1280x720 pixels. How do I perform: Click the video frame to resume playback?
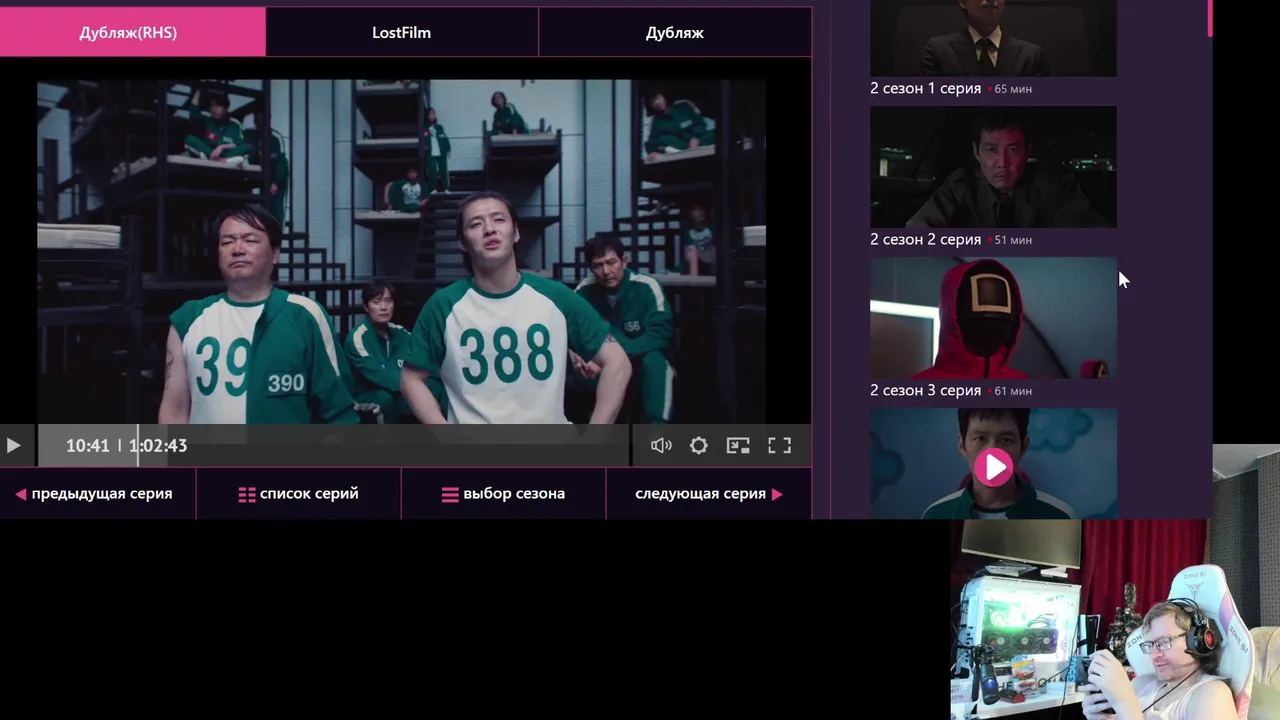pos(401,250)
